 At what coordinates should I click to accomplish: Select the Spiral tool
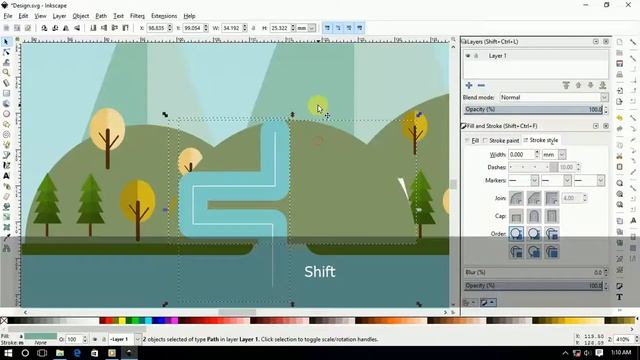6,134
